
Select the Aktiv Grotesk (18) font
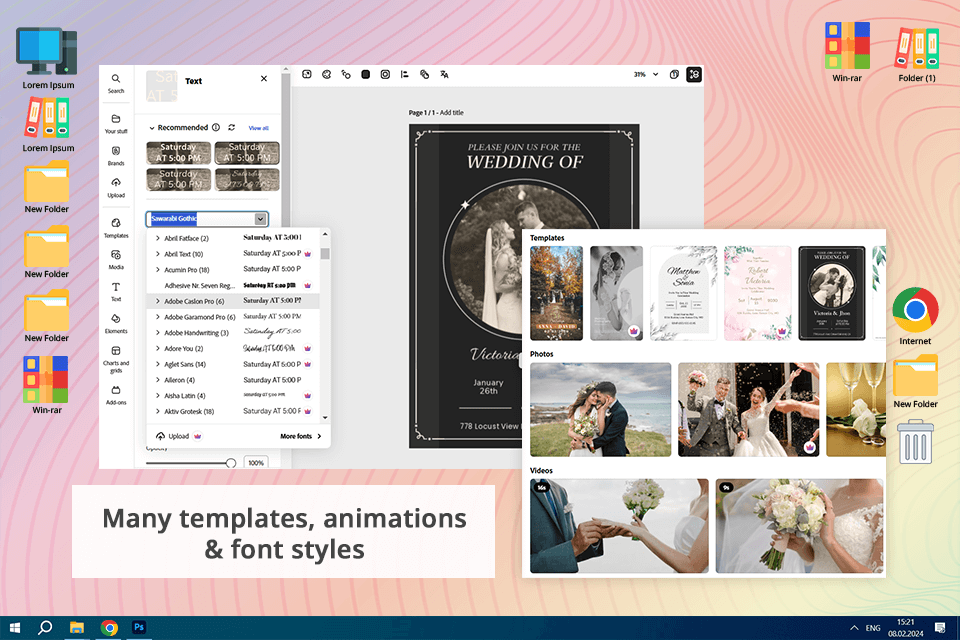pyautogui.click(x=233, y=412)
